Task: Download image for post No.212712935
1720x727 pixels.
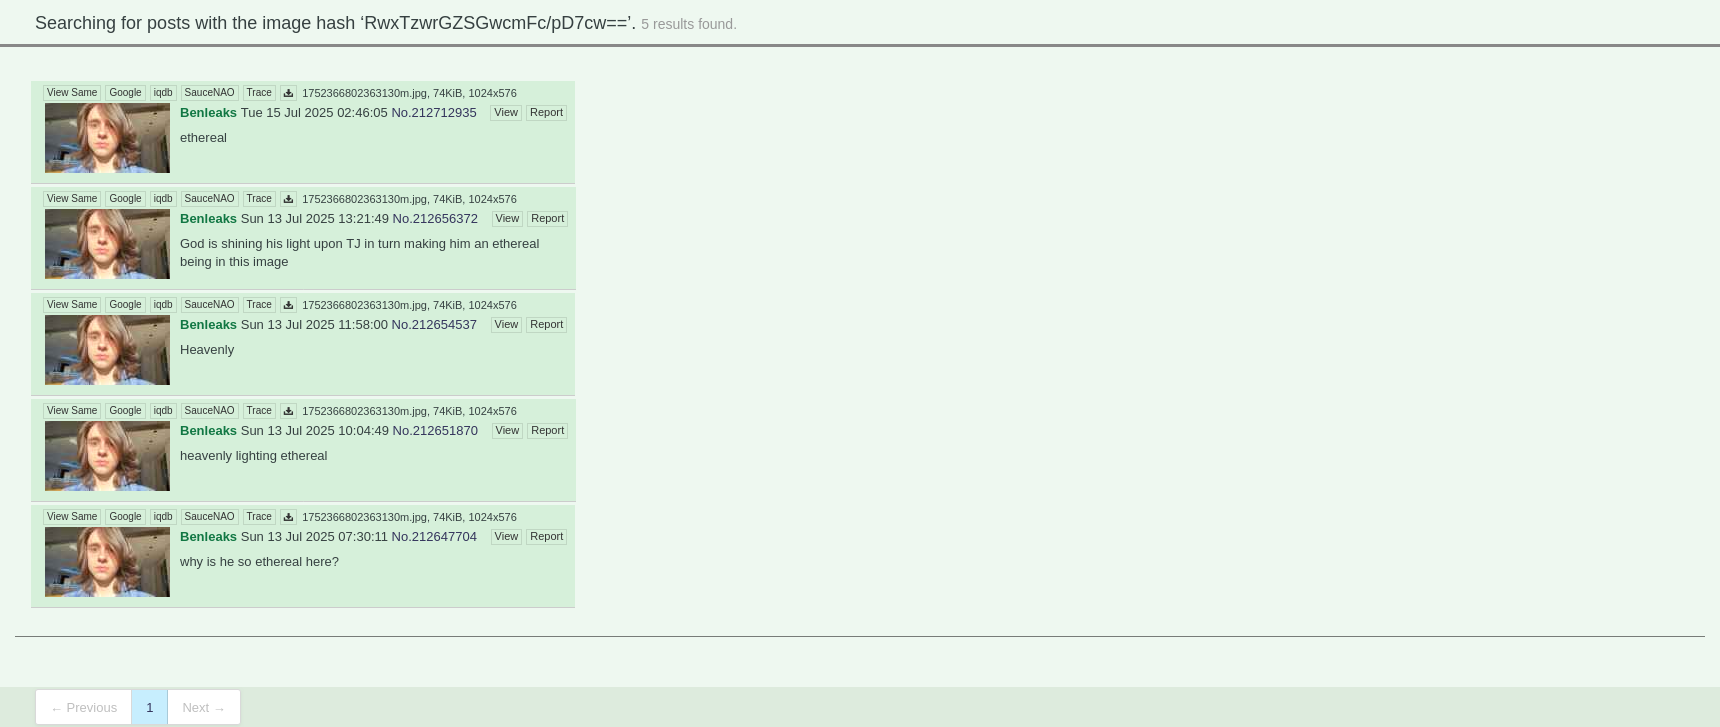Action: point(288,93)
